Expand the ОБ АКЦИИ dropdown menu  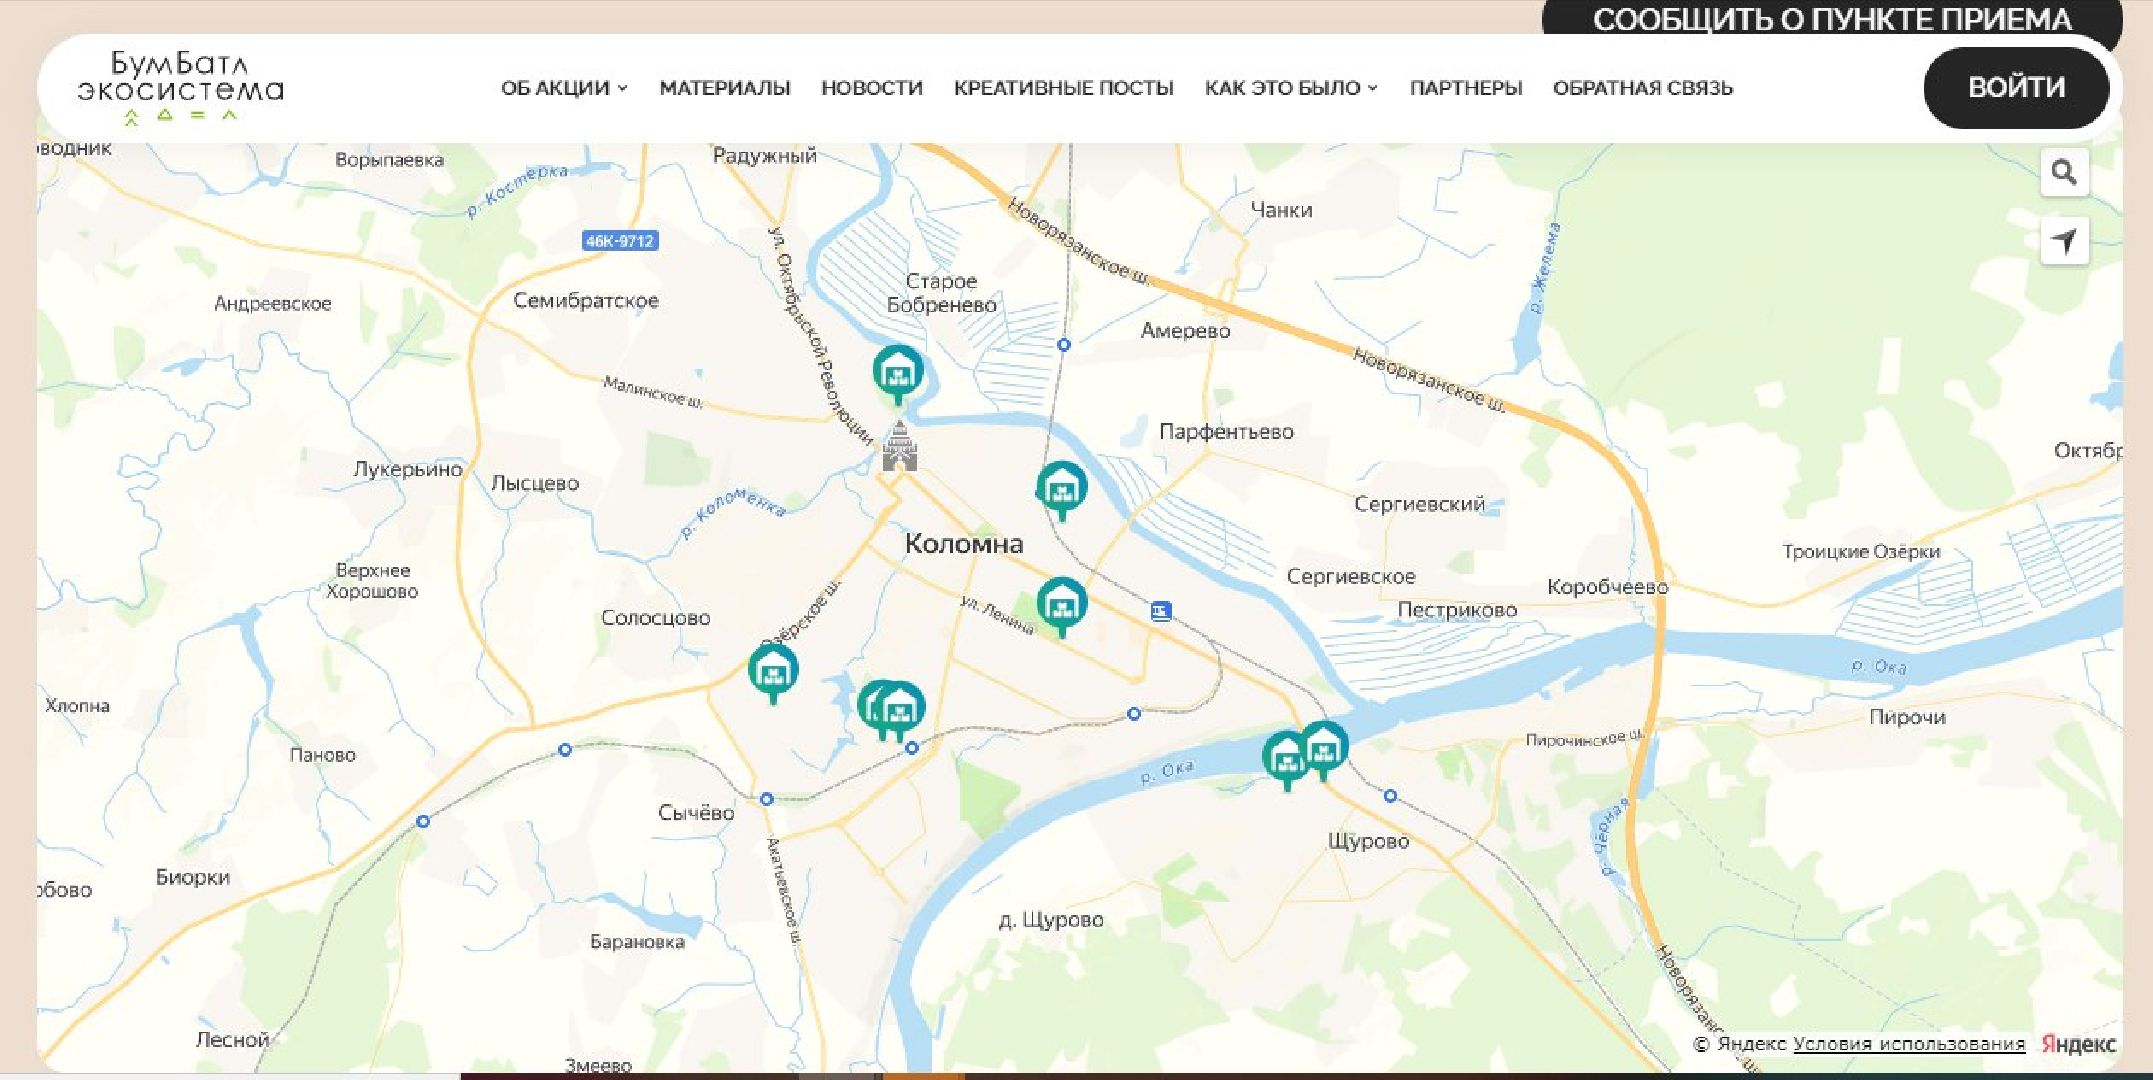tap(564, 88)
